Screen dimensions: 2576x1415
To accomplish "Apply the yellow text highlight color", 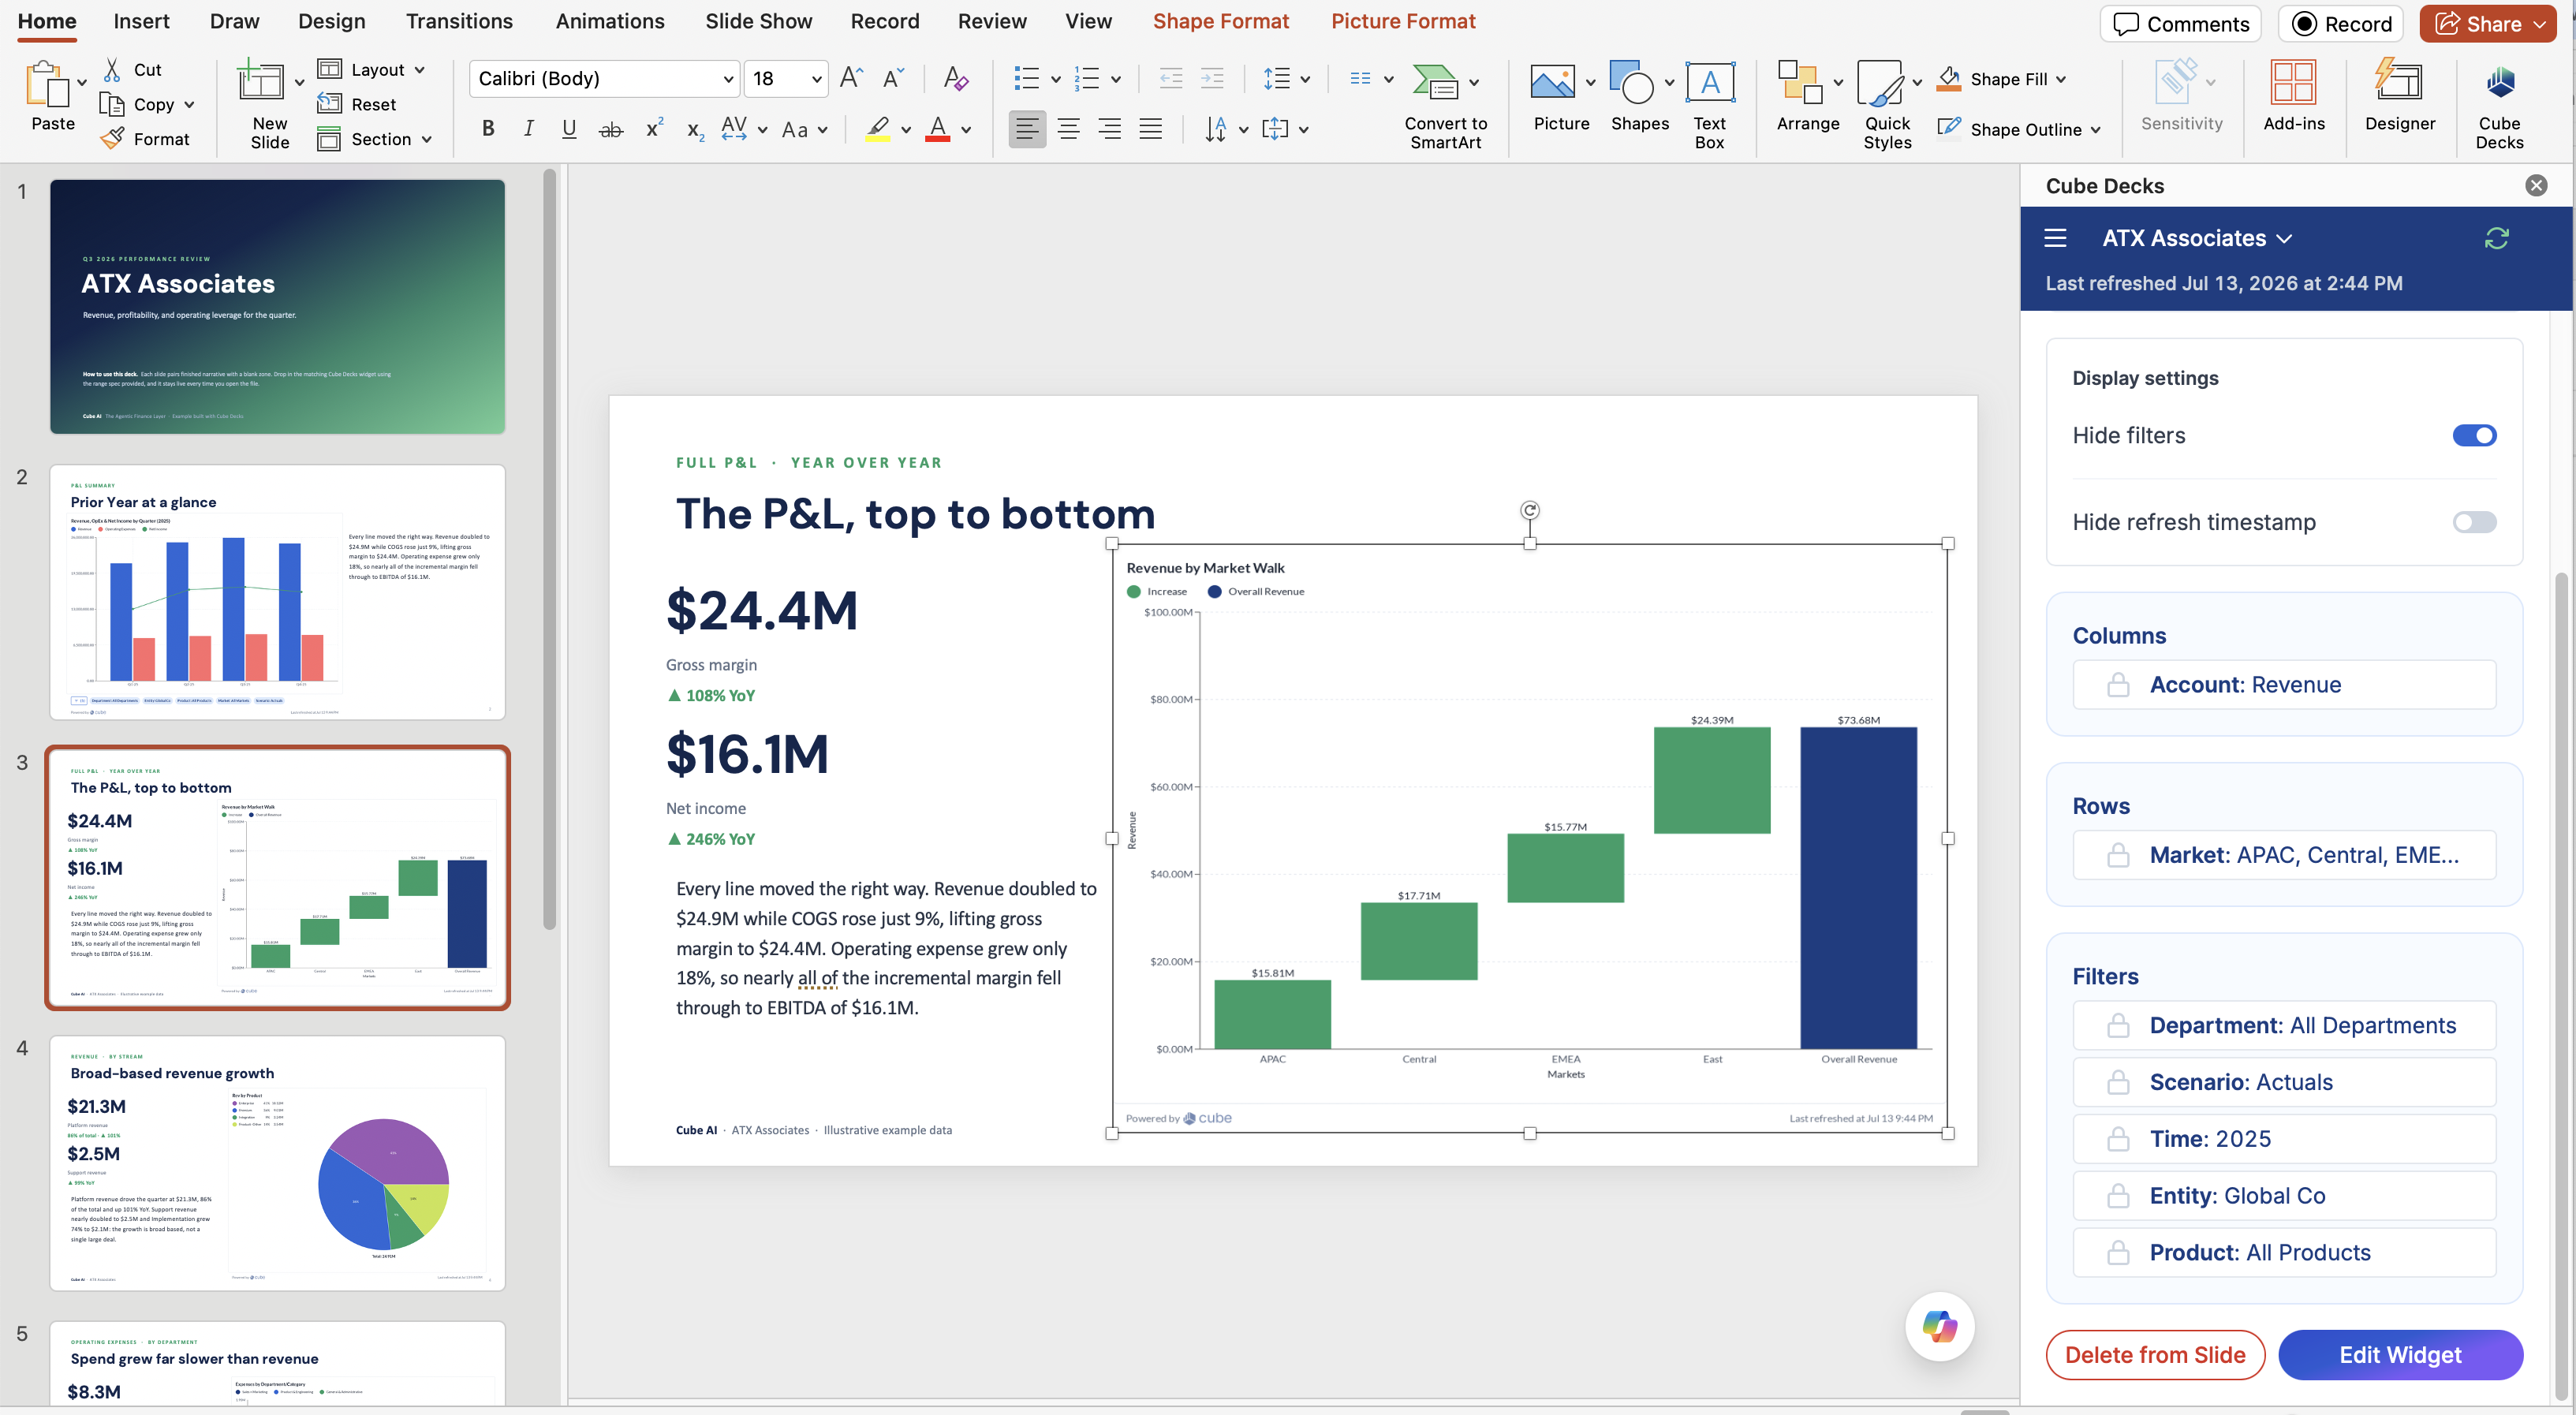I will point(877,129).
